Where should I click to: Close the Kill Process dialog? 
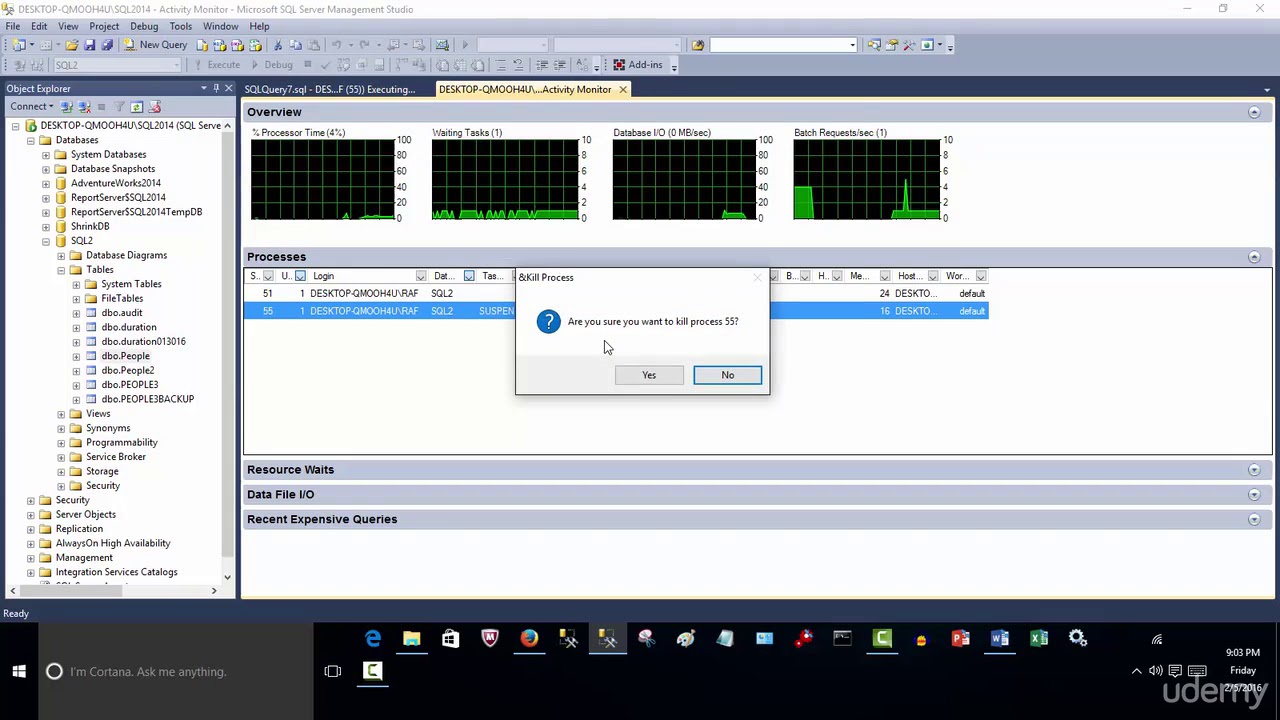pyautogui.click(x=757, y=277)
